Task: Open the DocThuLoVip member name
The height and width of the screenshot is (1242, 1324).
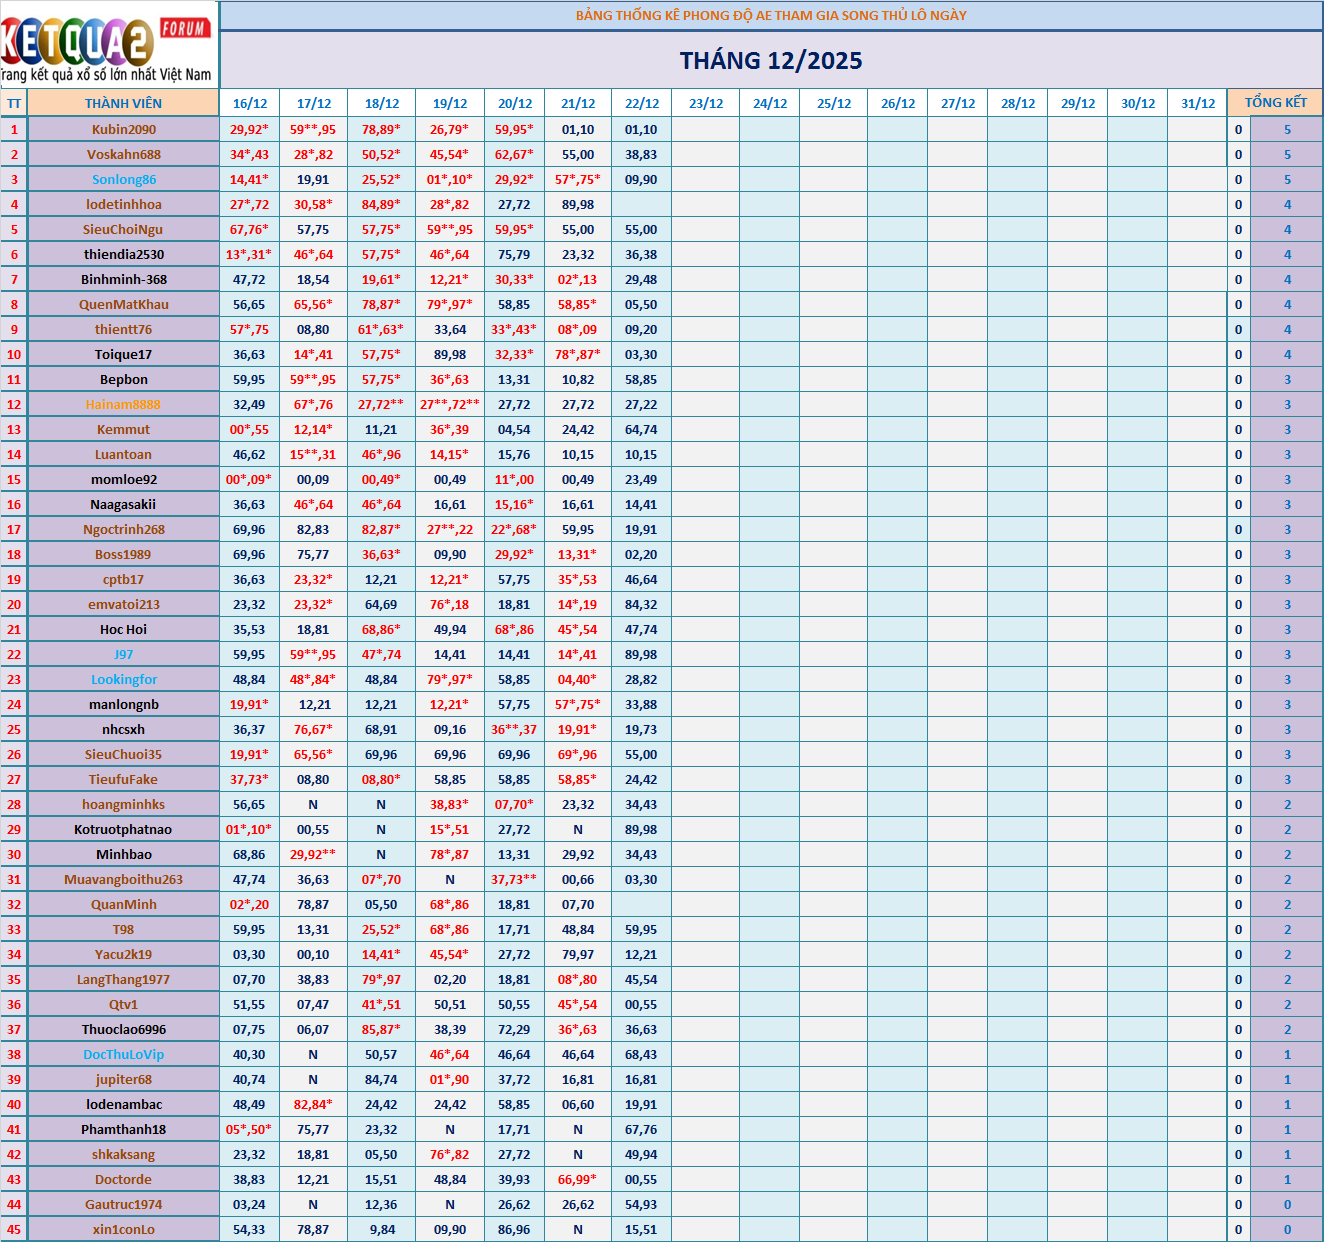Action: tap(124, 1054)
